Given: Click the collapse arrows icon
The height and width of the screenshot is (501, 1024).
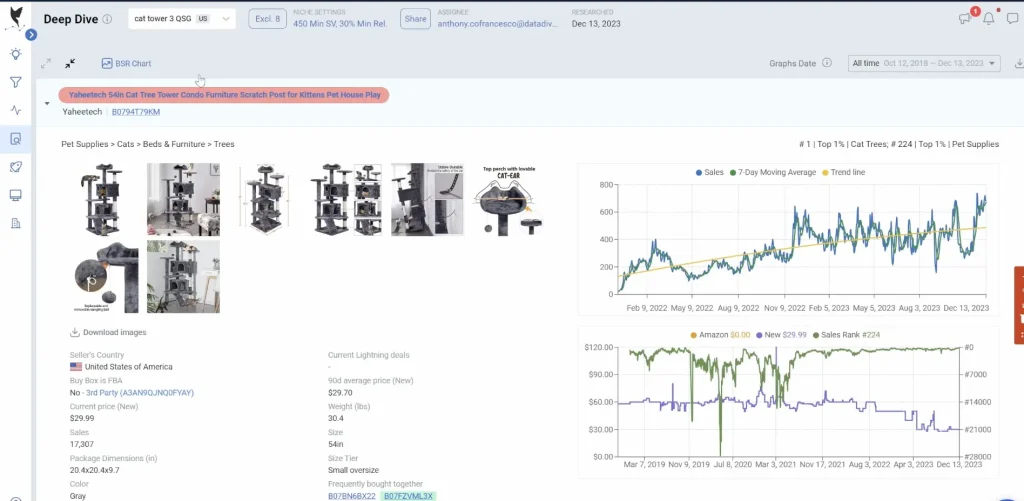Looking at the screenshot, I should tap(70, 63).
